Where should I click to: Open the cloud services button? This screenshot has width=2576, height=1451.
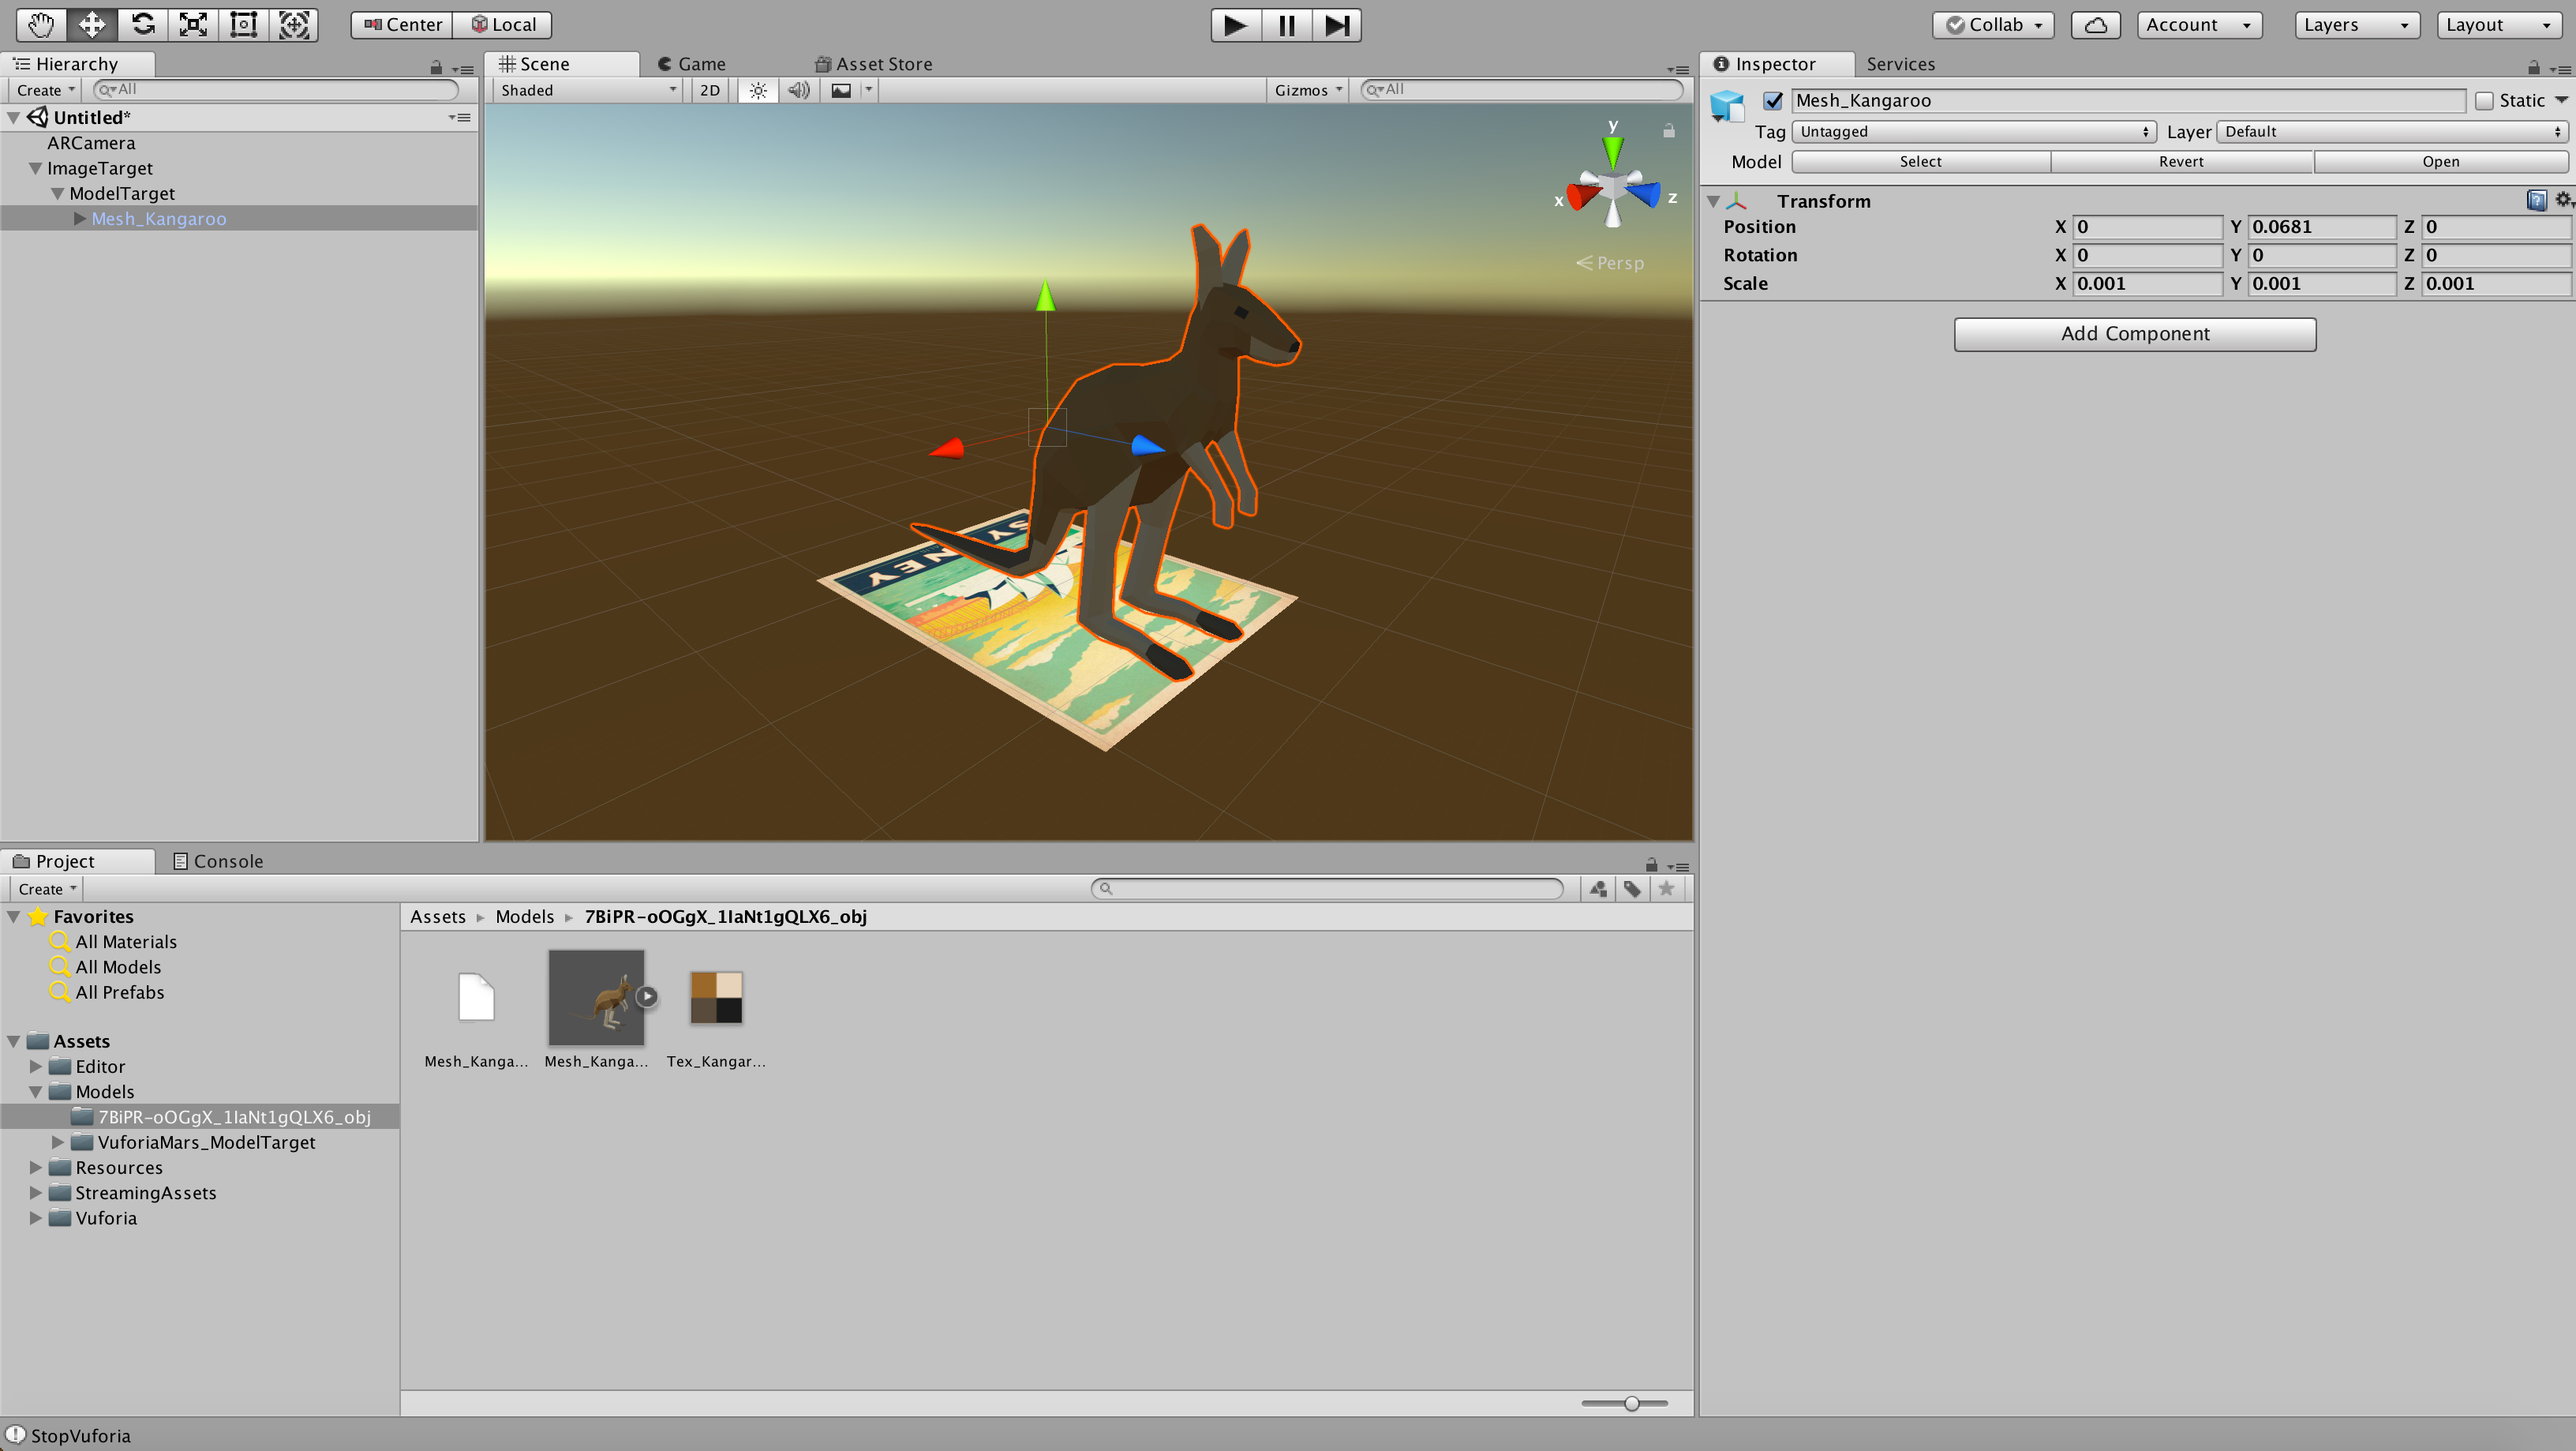tap(2096, 25)
